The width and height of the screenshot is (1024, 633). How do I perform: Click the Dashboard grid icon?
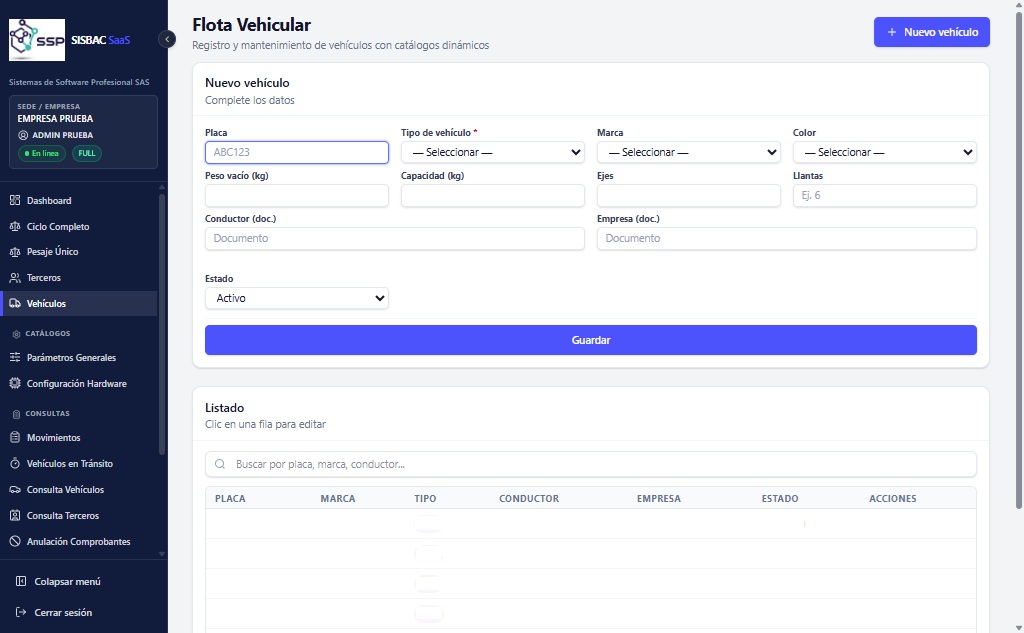[15, 201]
